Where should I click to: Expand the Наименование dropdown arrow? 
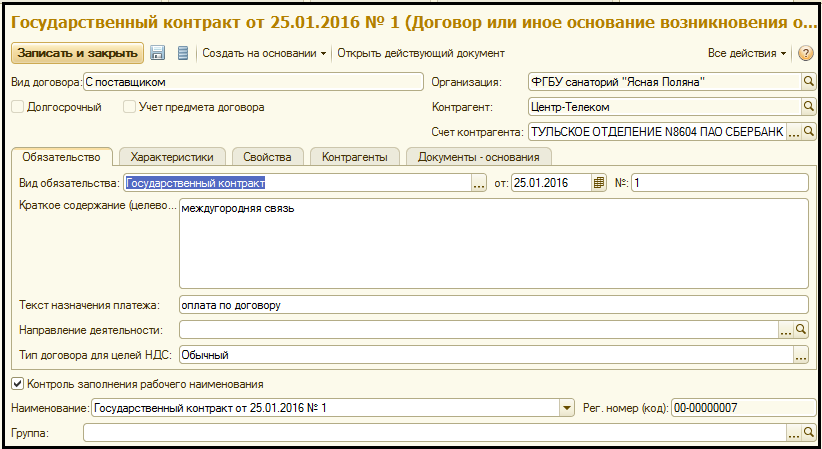click(567, 408)
